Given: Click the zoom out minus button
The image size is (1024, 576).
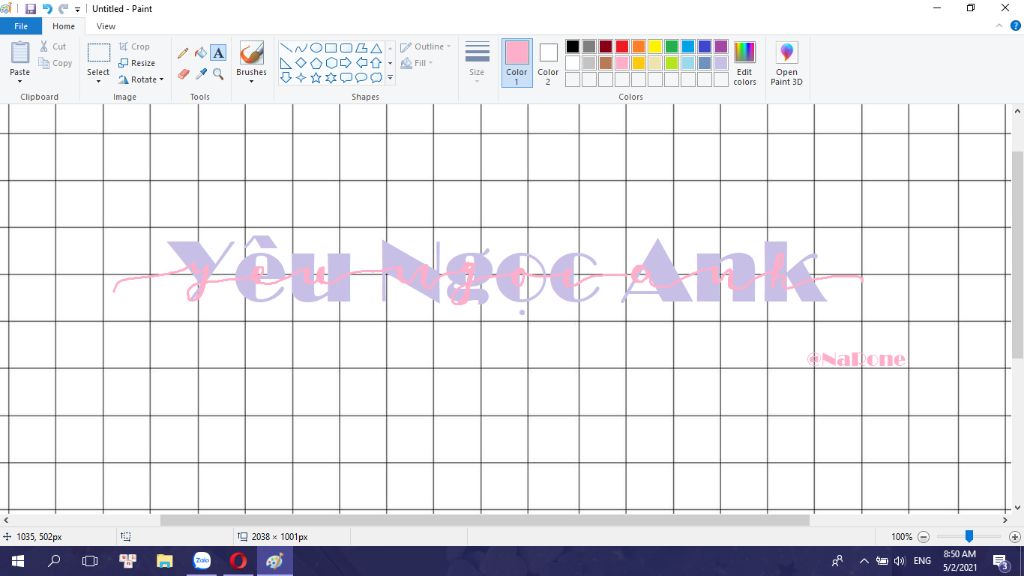Looking at the screenshot, I should (923, 537).
